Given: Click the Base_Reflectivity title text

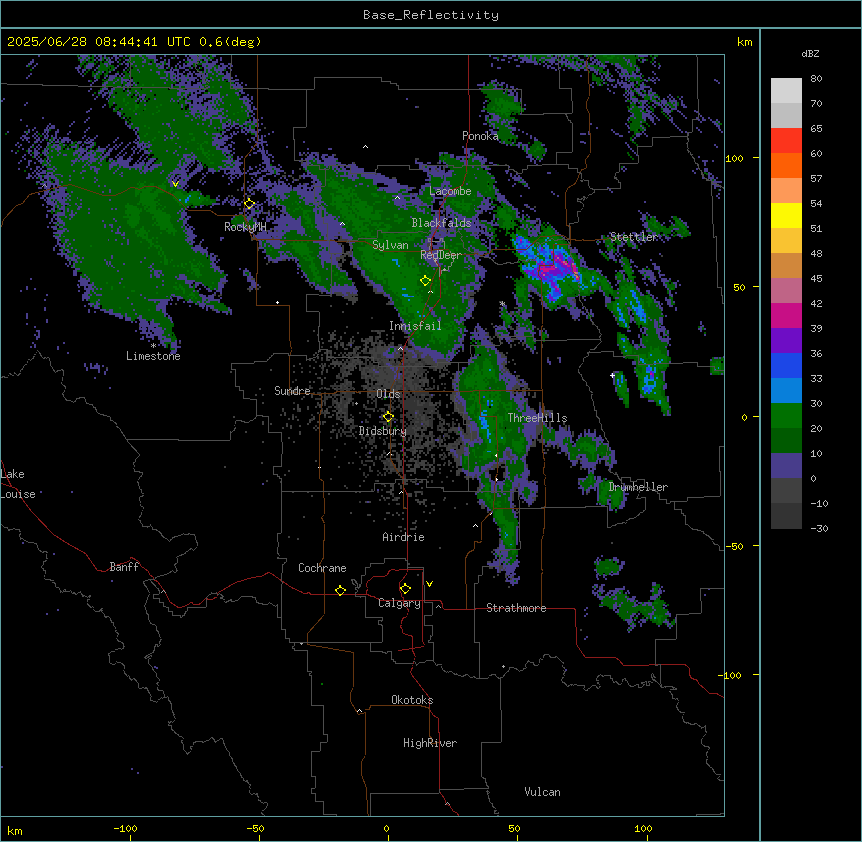Looking at the screenshot, I should click(x=431, y=15).
